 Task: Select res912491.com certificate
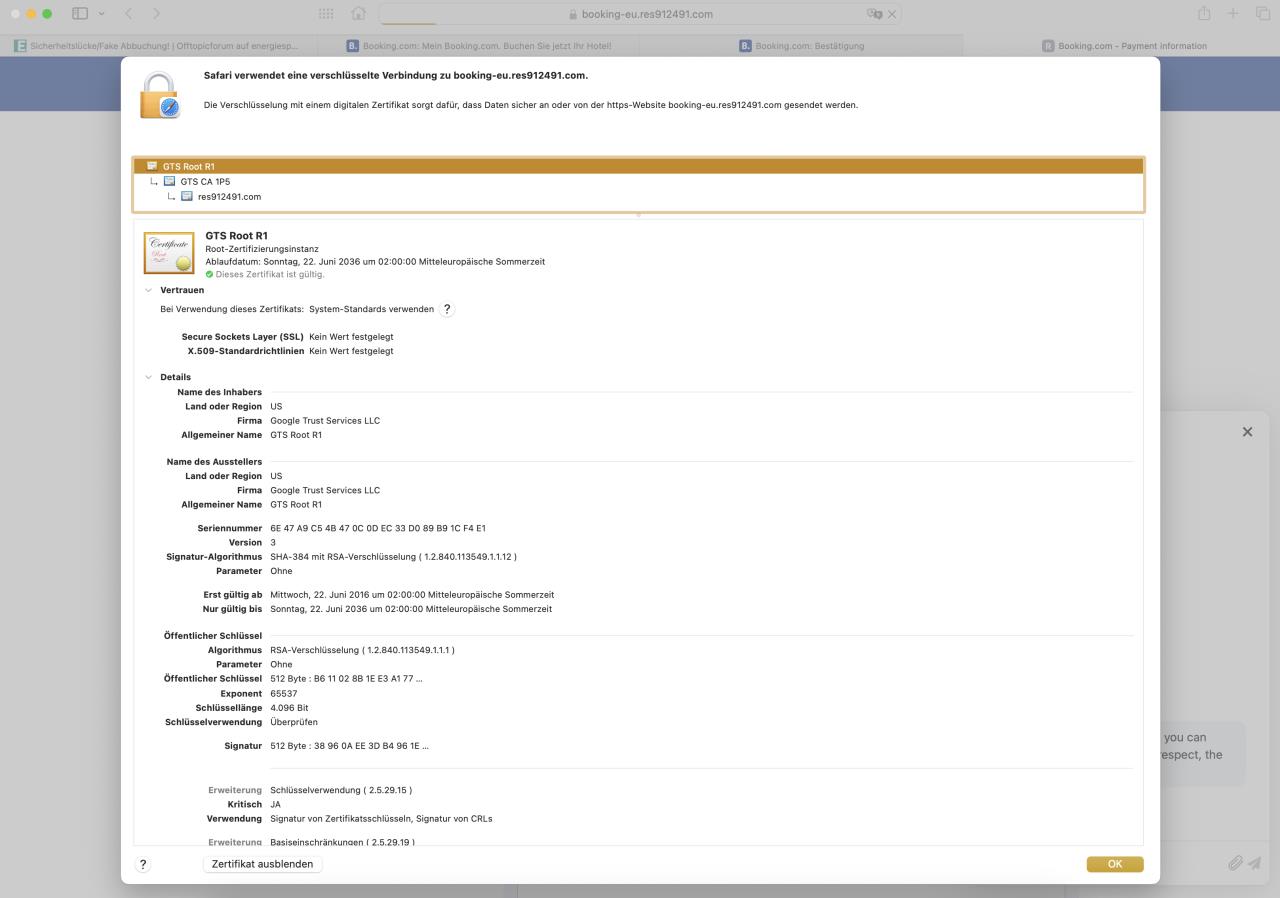click(639, 197)
